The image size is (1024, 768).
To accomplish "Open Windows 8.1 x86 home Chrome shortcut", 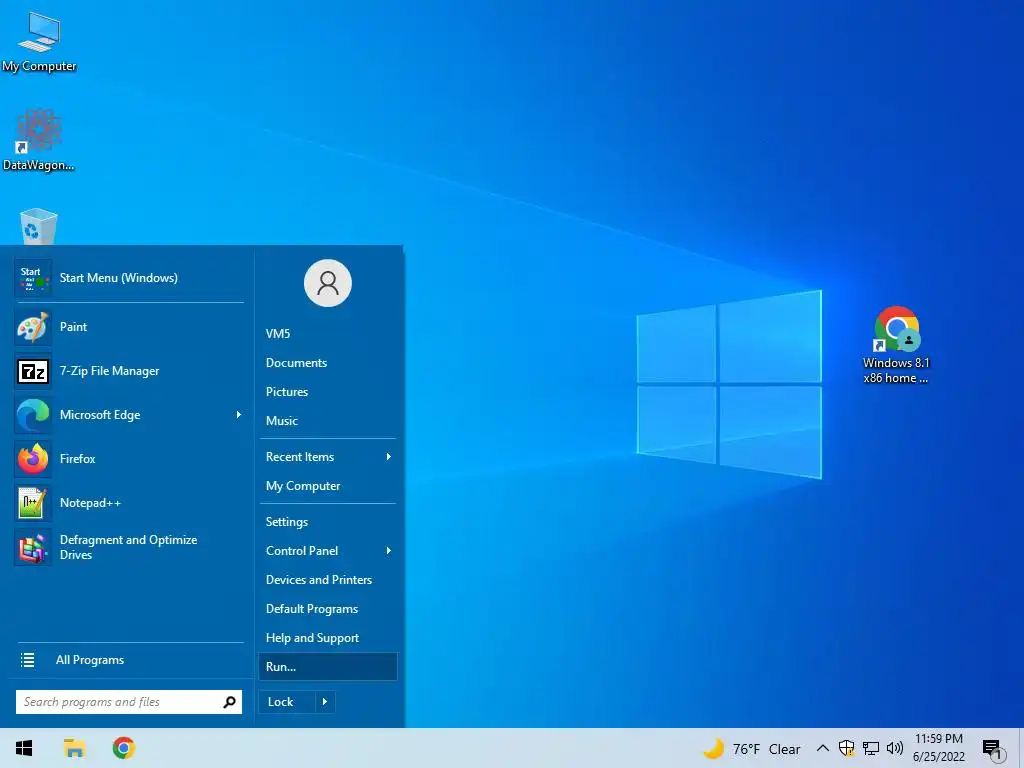I will tap(896, 345).
